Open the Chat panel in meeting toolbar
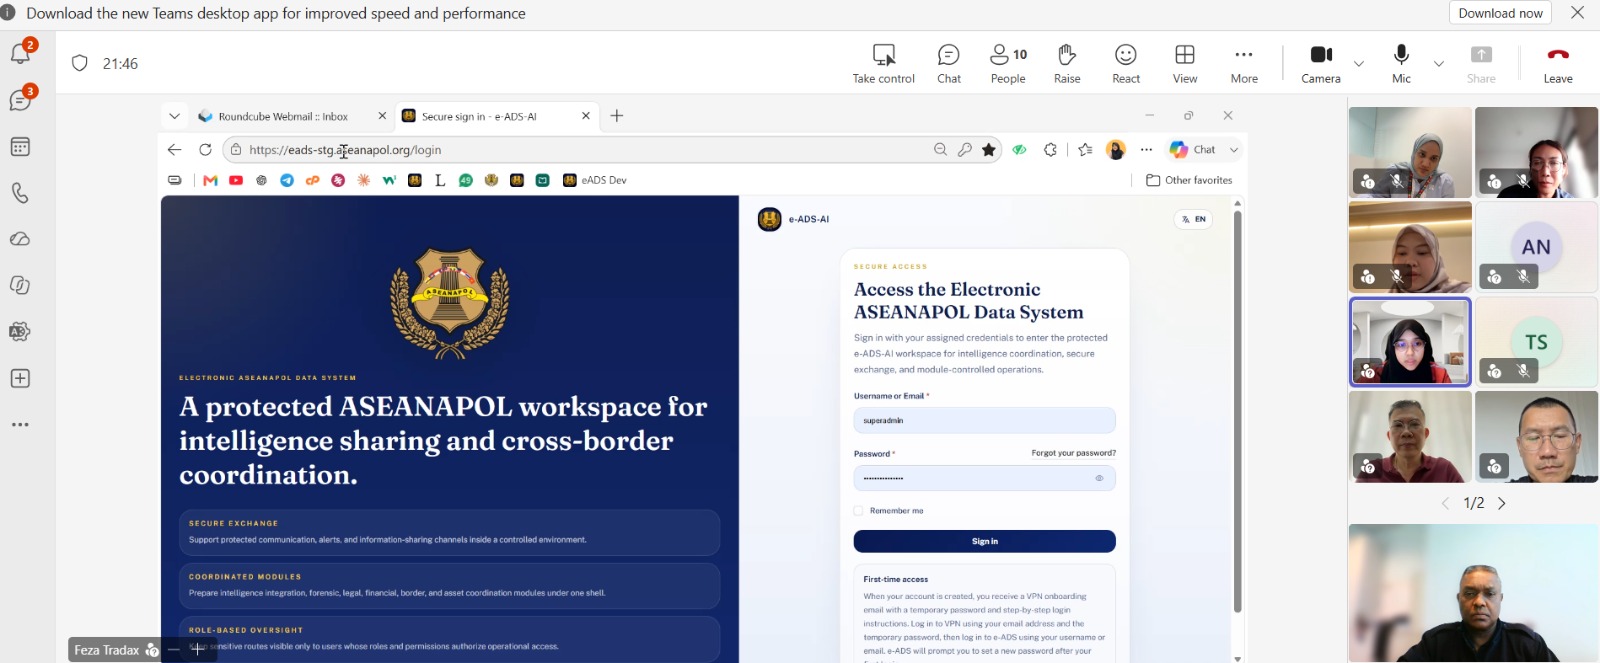This screenshot has height=663, width=1600. (948, 64)
